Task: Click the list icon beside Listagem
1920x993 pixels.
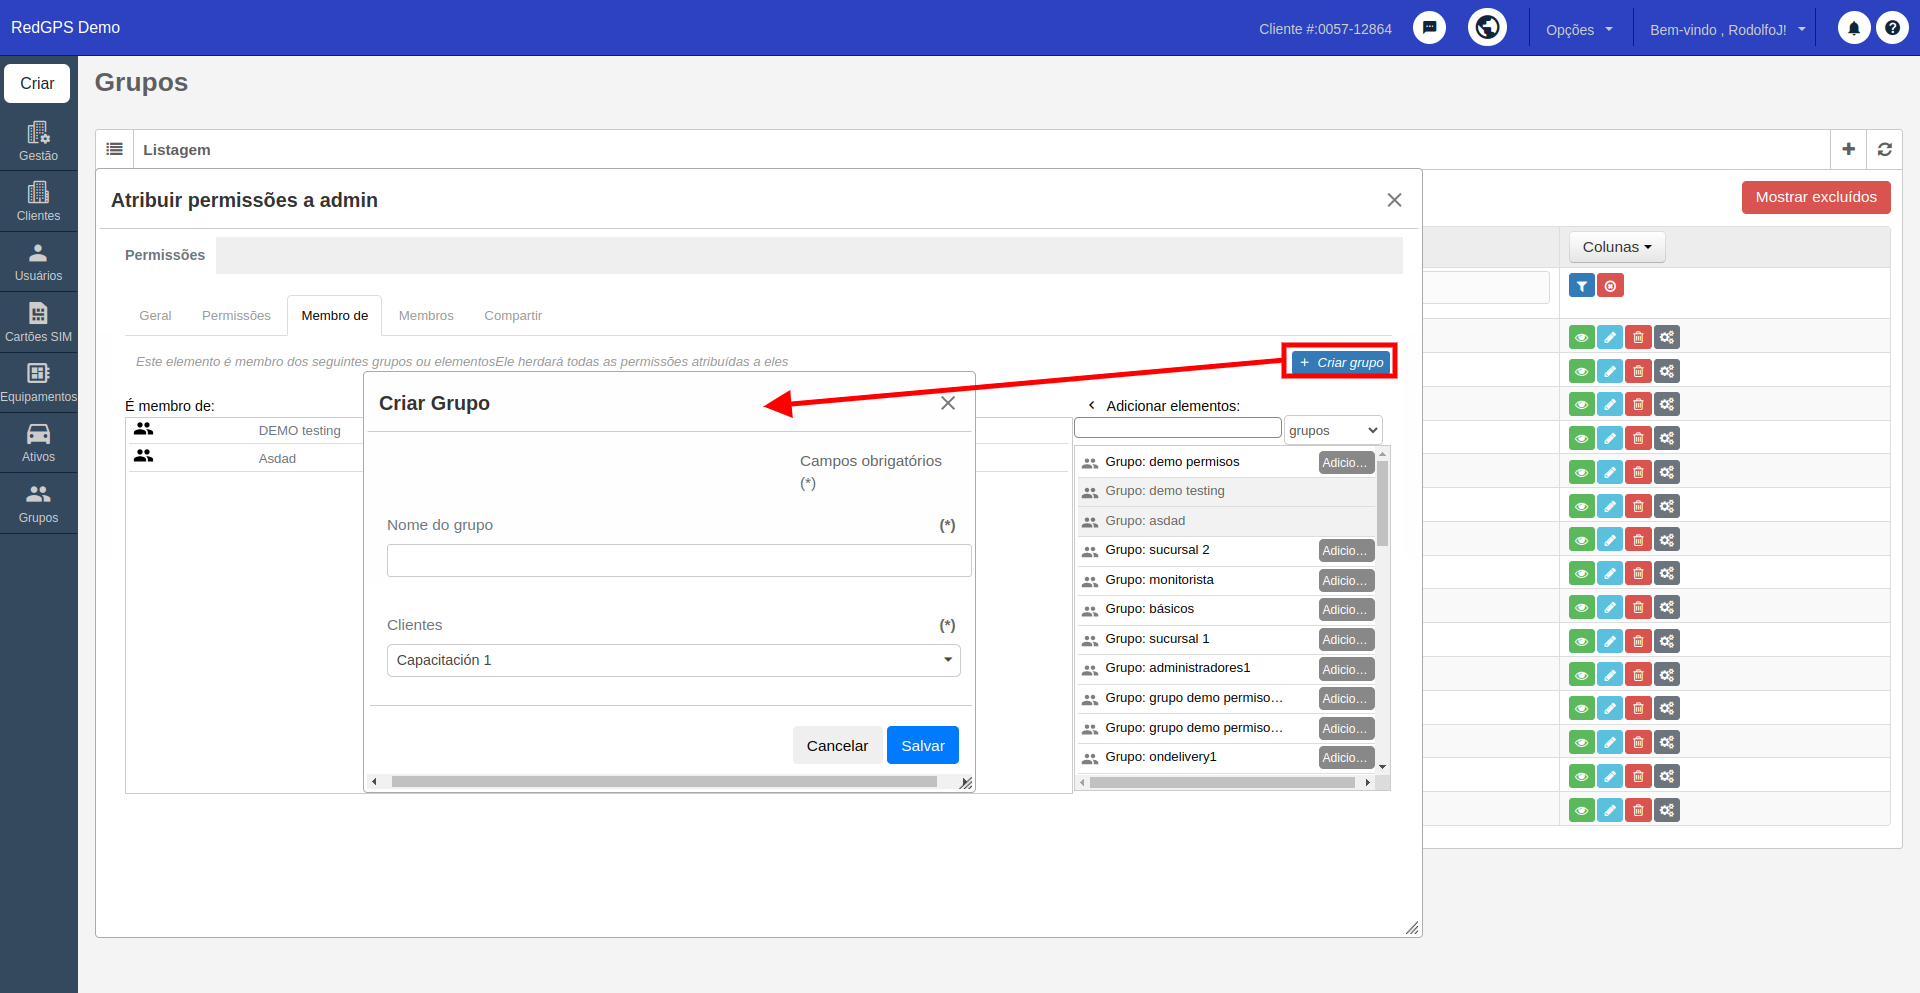Action: [x=115, y=149]
